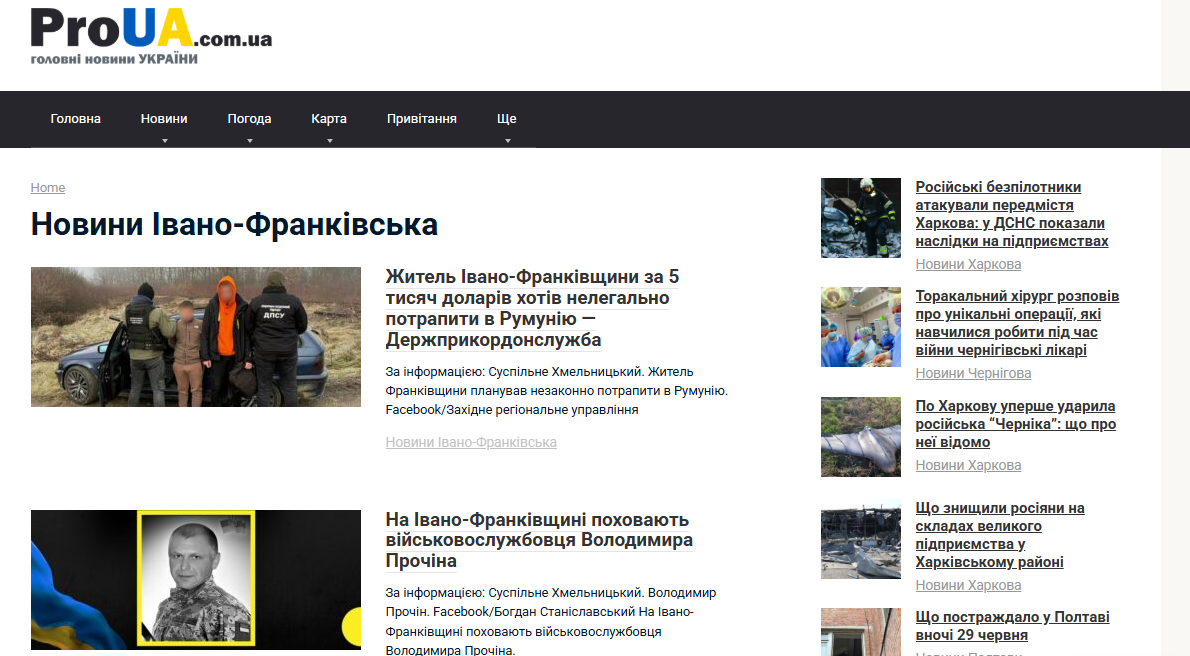Click Новини Харкова under the warehouse story
The image size is (1190, 656).
coord(968,585)
